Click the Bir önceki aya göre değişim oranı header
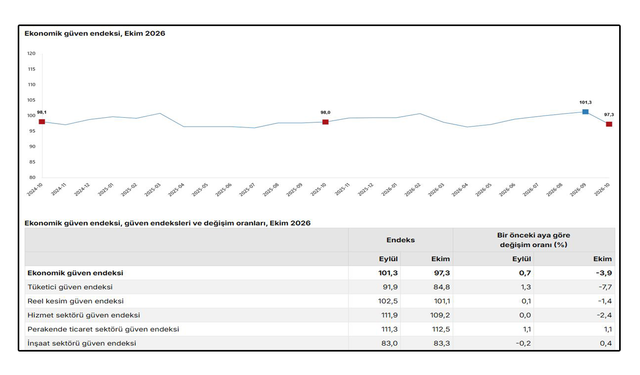This screenshot has height=375, width=640. [x=533, y=240]
